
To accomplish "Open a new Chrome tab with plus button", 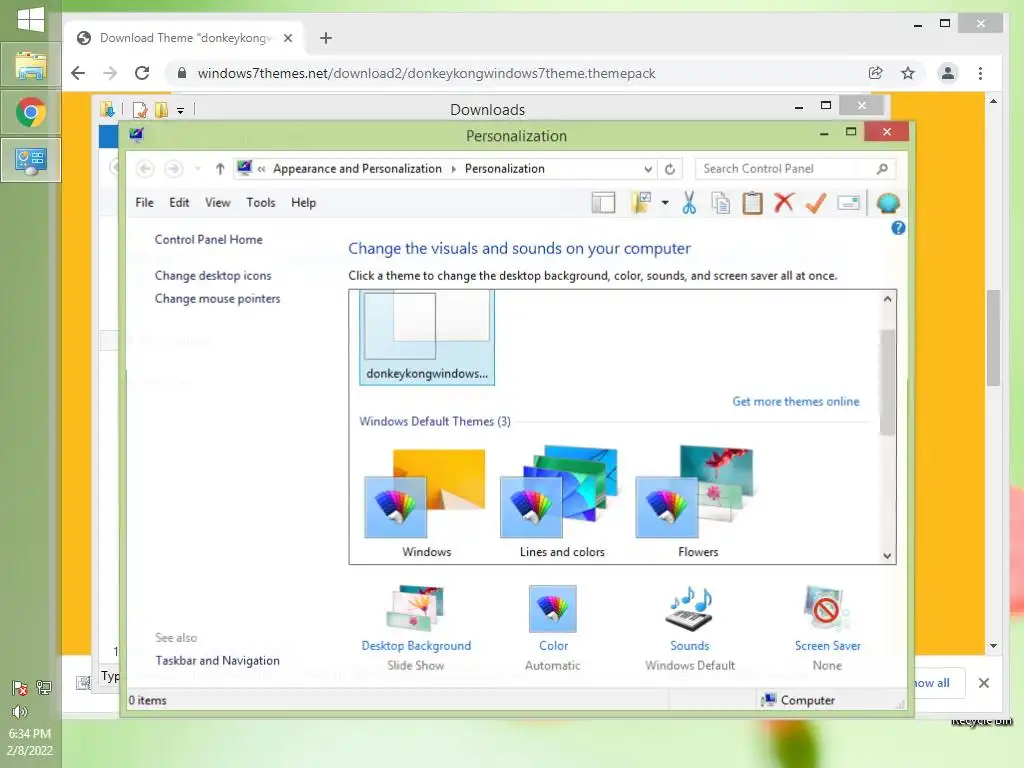I will click(x=326, y=38).
